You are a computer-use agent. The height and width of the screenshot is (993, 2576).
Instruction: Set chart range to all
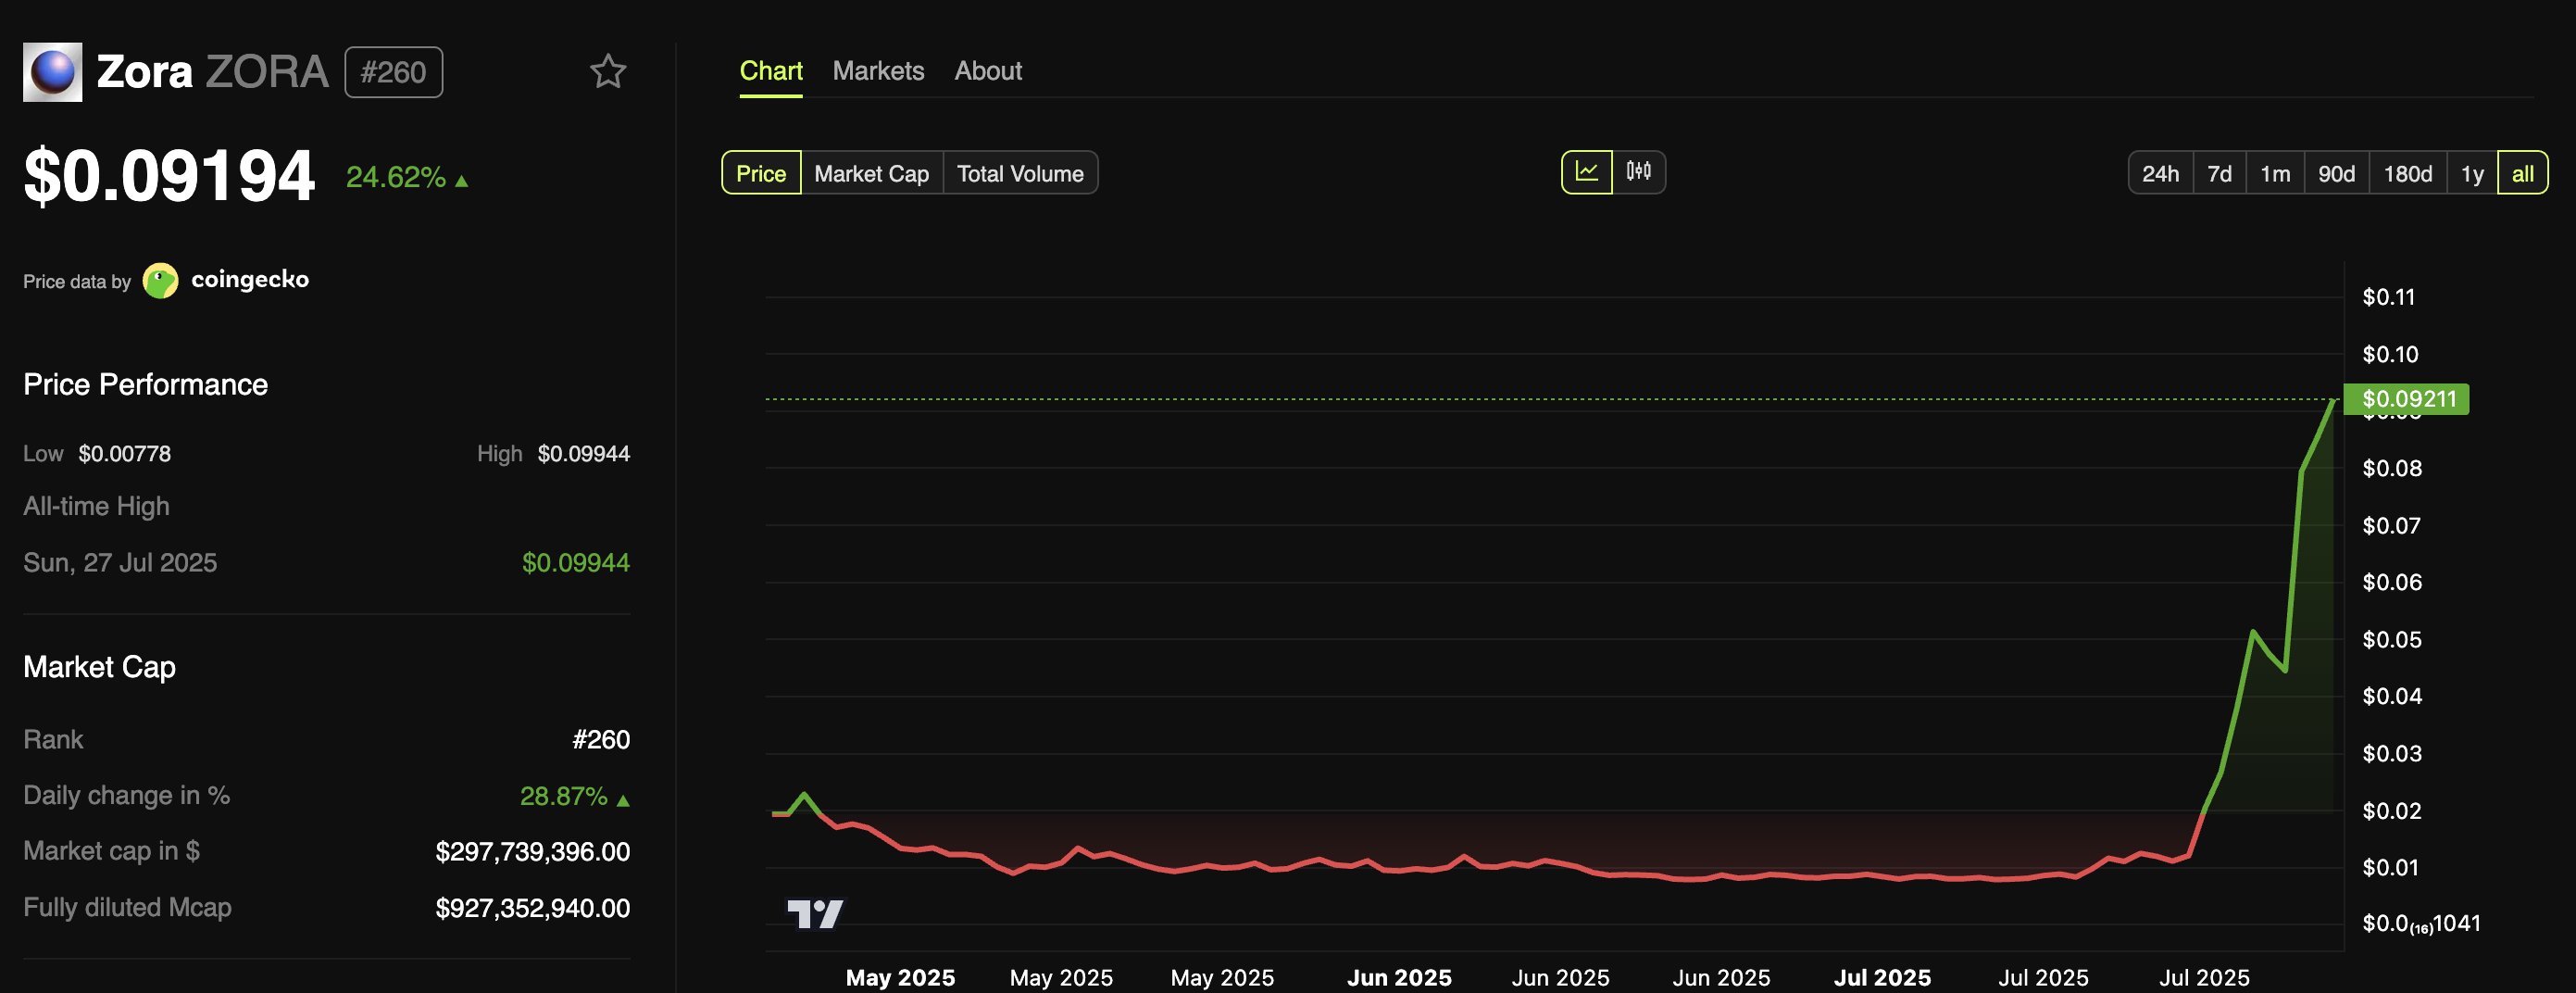[x=2522, y=173]
